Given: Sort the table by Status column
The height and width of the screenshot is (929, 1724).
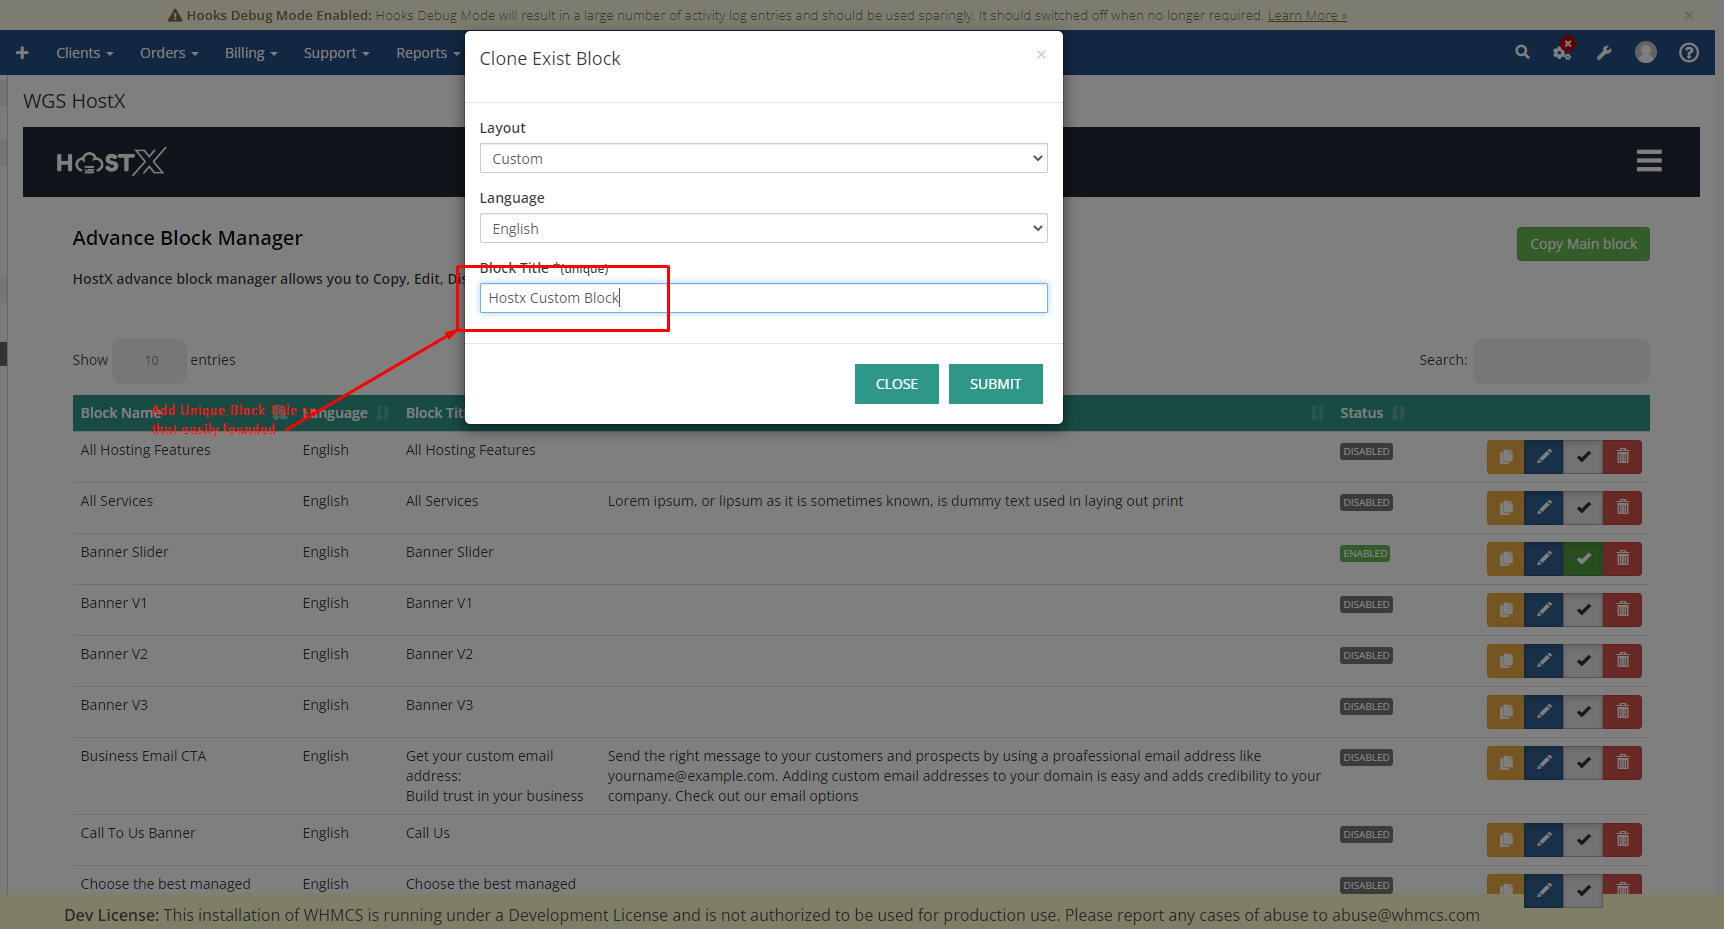Looking at the screenshot, I should (x=1373, y=413).
